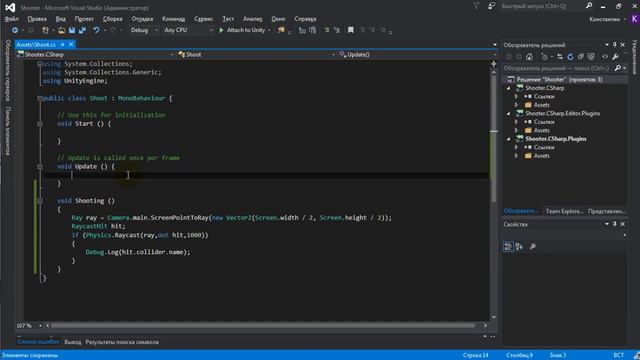Click the Navigate Backward toolbar icon
The width and height of the screenshot is (640, 360).
click(15, 30)
